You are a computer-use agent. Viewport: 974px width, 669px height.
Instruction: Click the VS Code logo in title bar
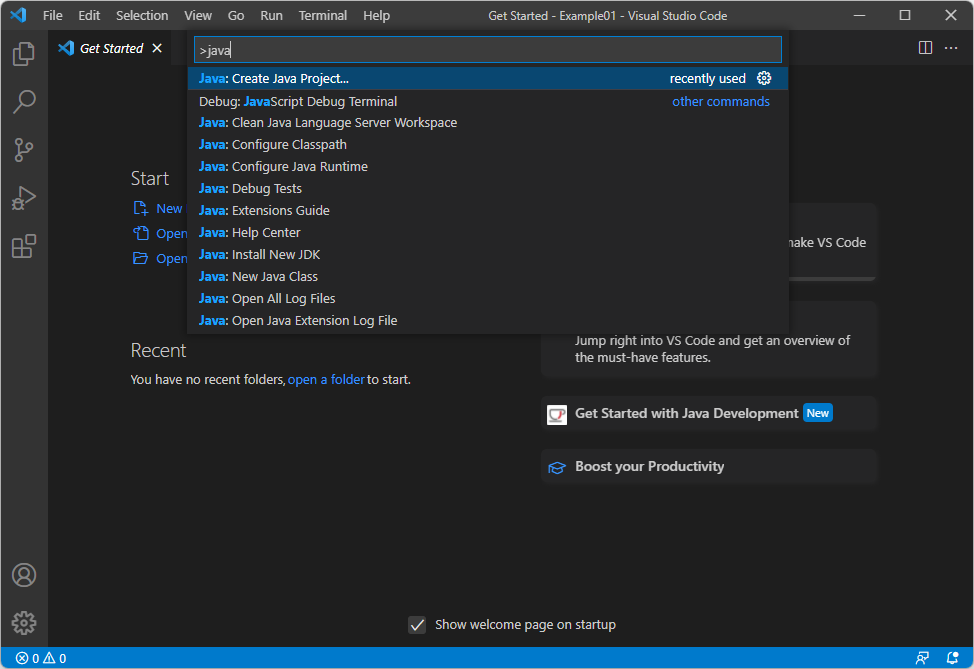pyautogui.click(x=19, y=15)
